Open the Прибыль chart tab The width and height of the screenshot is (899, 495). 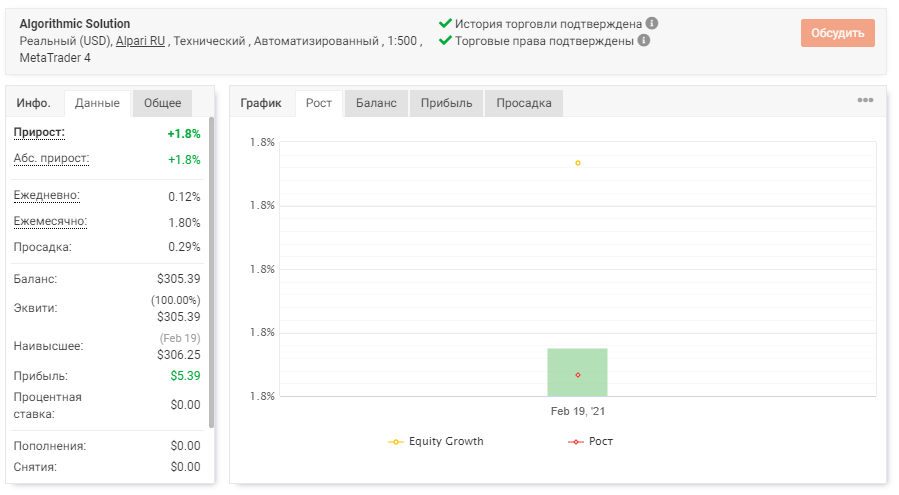pyautogui.click(x=446, y=103)
